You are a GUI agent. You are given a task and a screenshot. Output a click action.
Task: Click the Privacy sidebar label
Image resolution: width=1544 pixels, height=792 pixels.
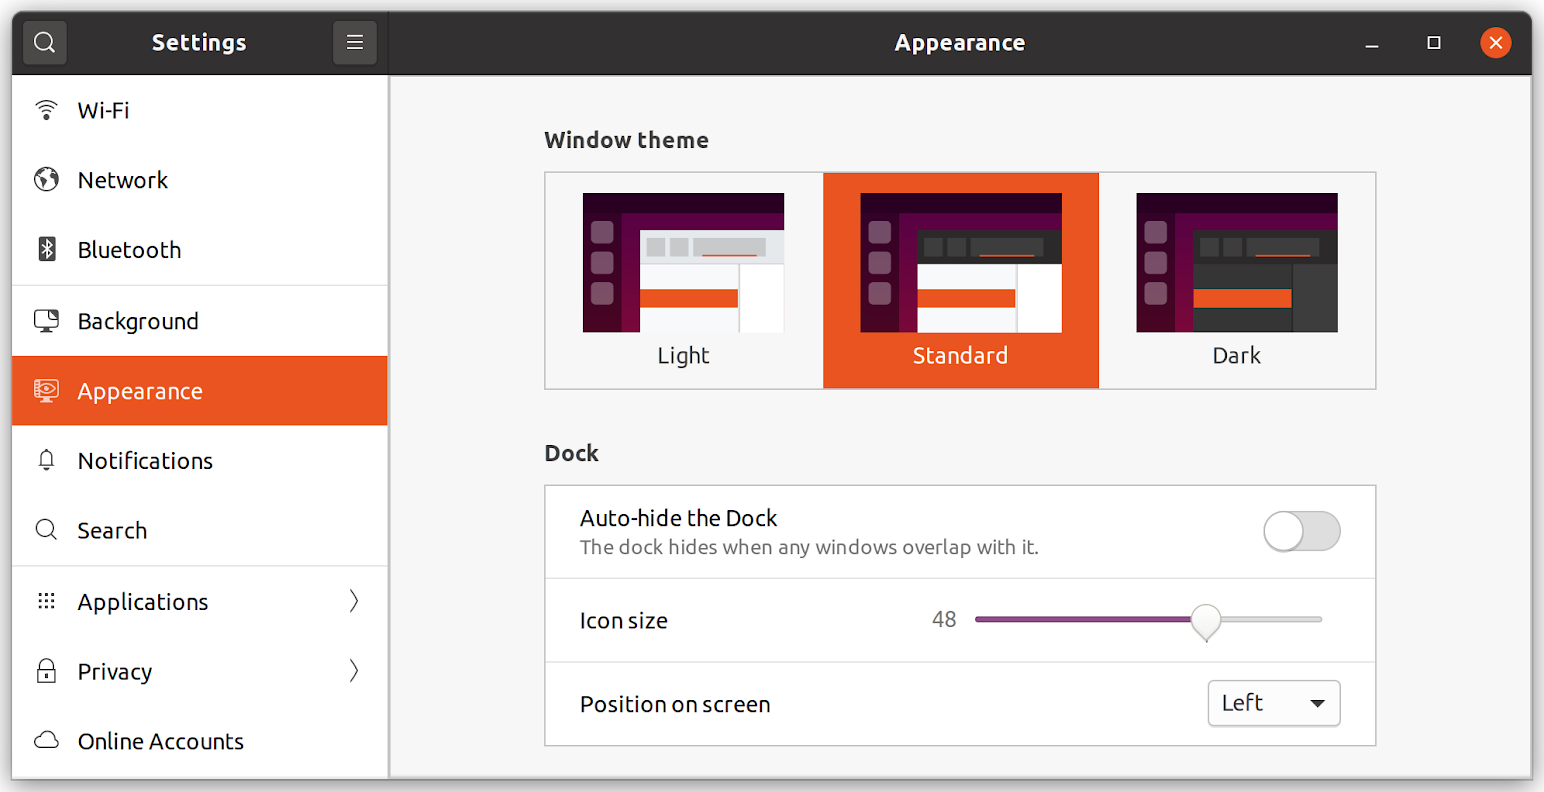point(115,672)
